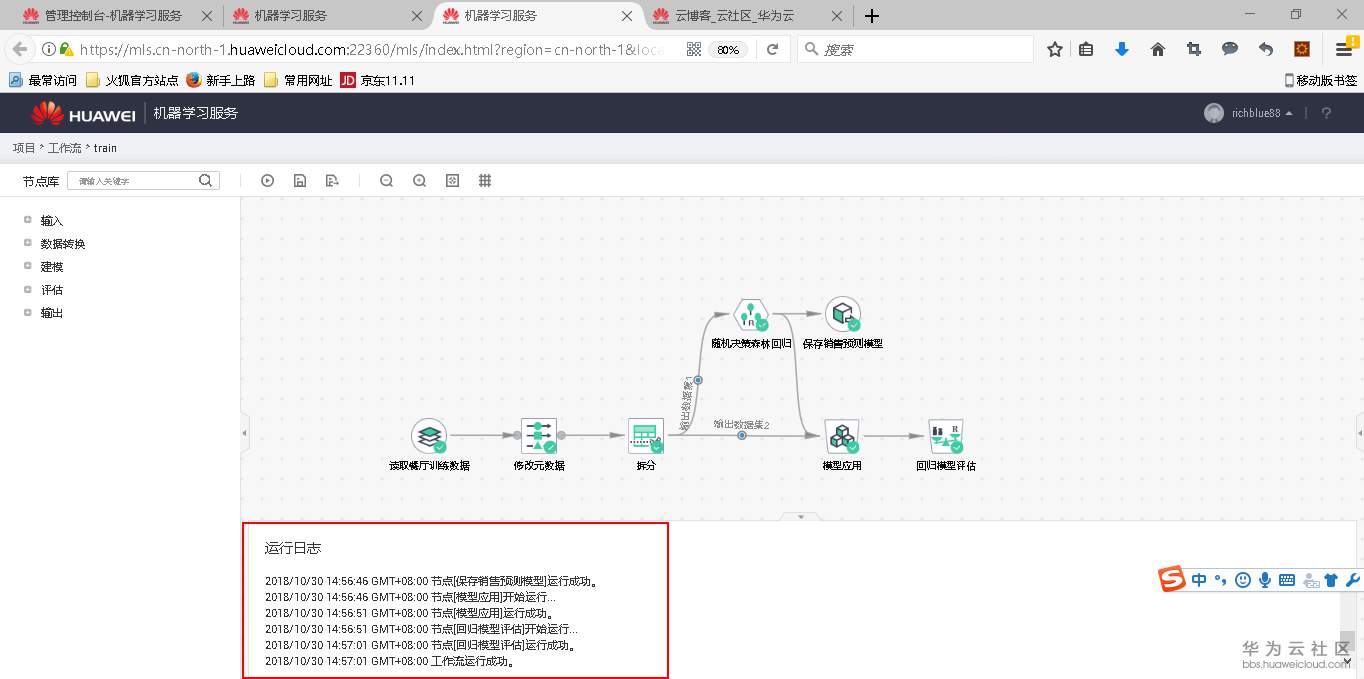Open Sogou IME wrench settings icon

coord(1353,580)
